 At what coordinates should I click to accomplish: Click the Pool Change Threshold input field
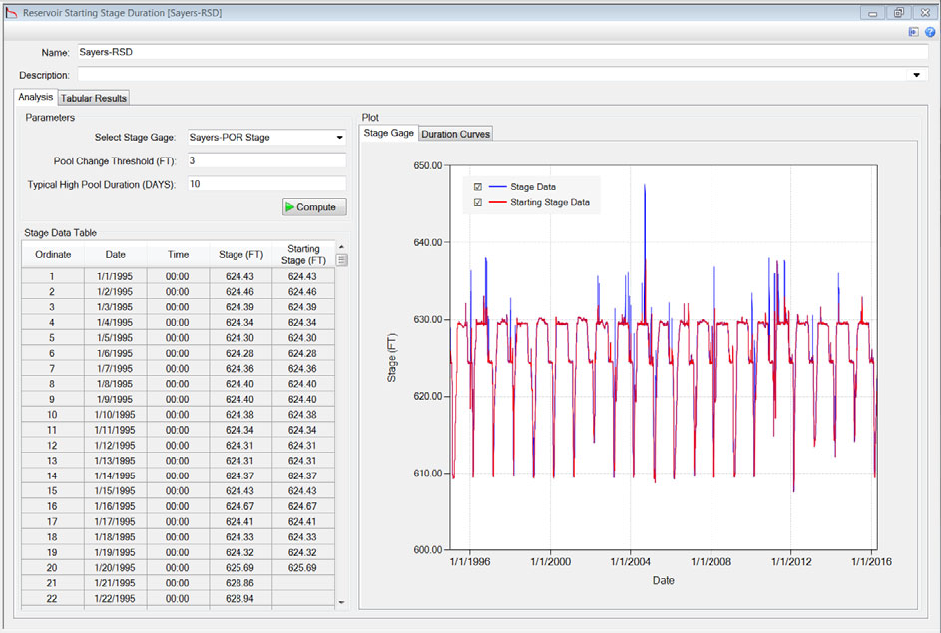click(265, 161)
